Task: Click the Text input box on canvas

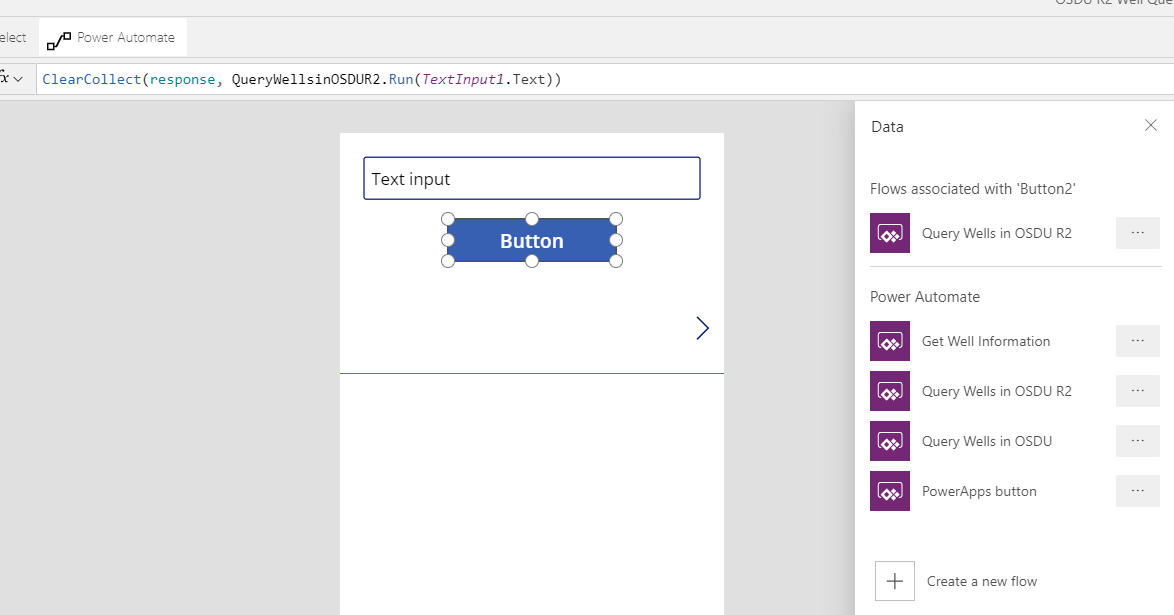Action: [x=532, y=178]
